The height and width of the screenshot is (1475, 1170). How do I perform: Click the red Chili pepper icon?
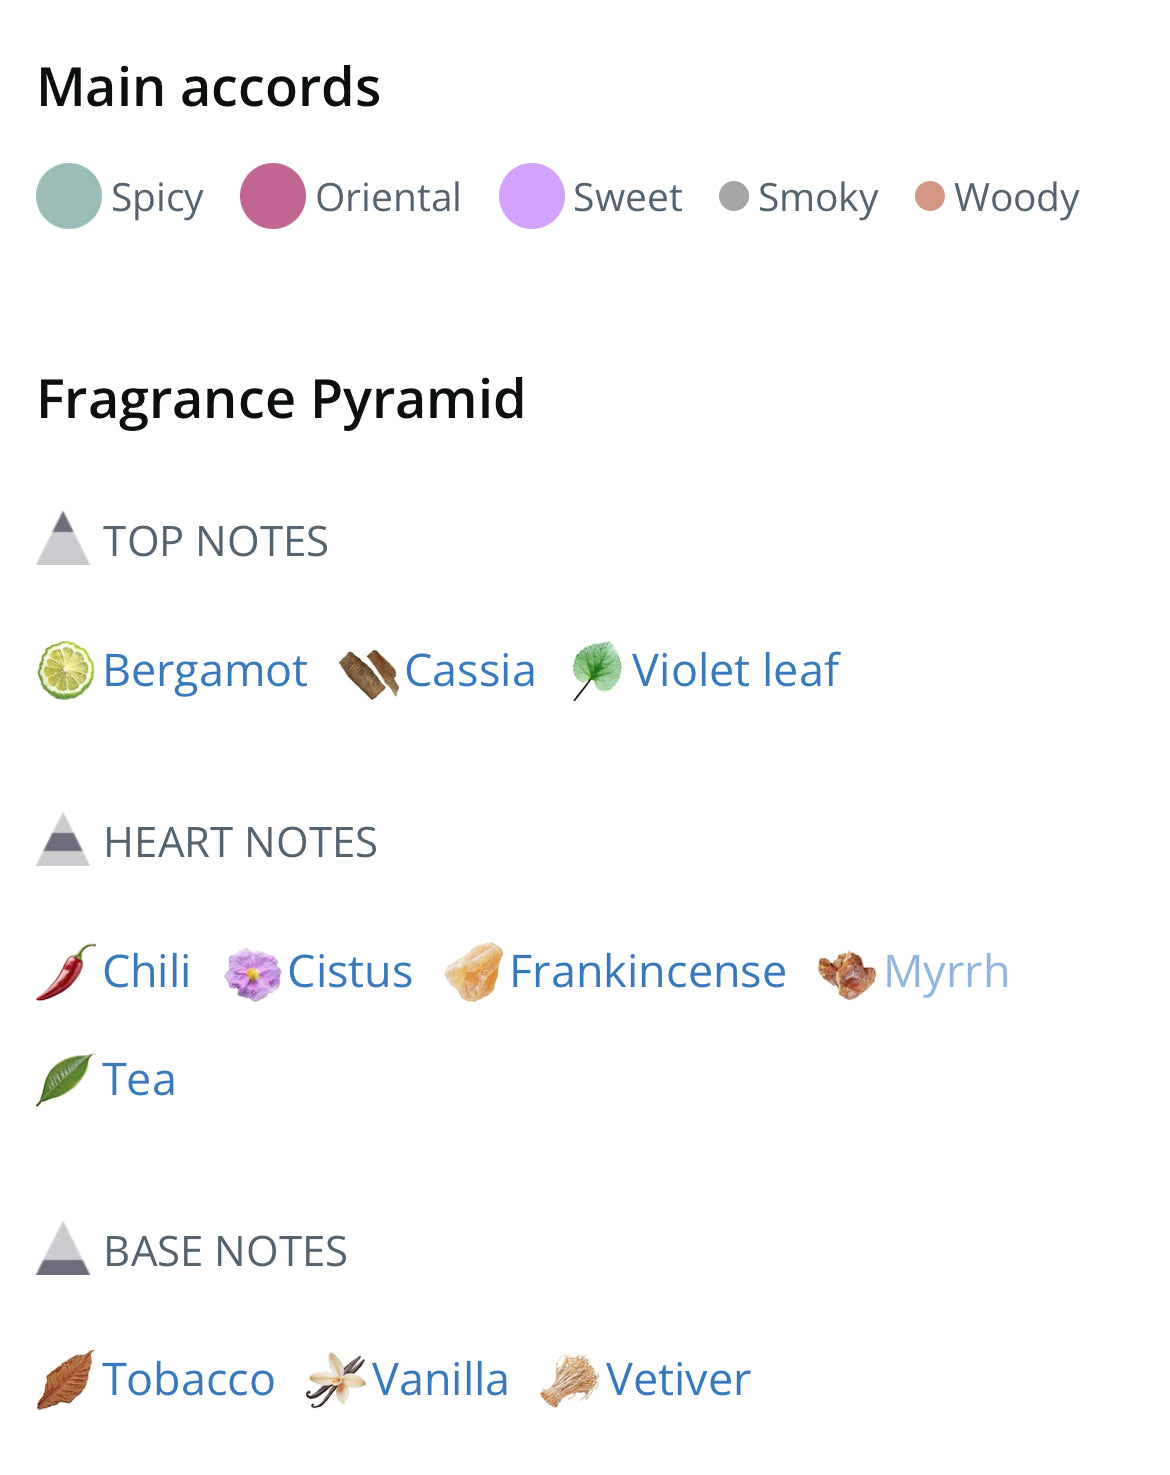[66, 972]
